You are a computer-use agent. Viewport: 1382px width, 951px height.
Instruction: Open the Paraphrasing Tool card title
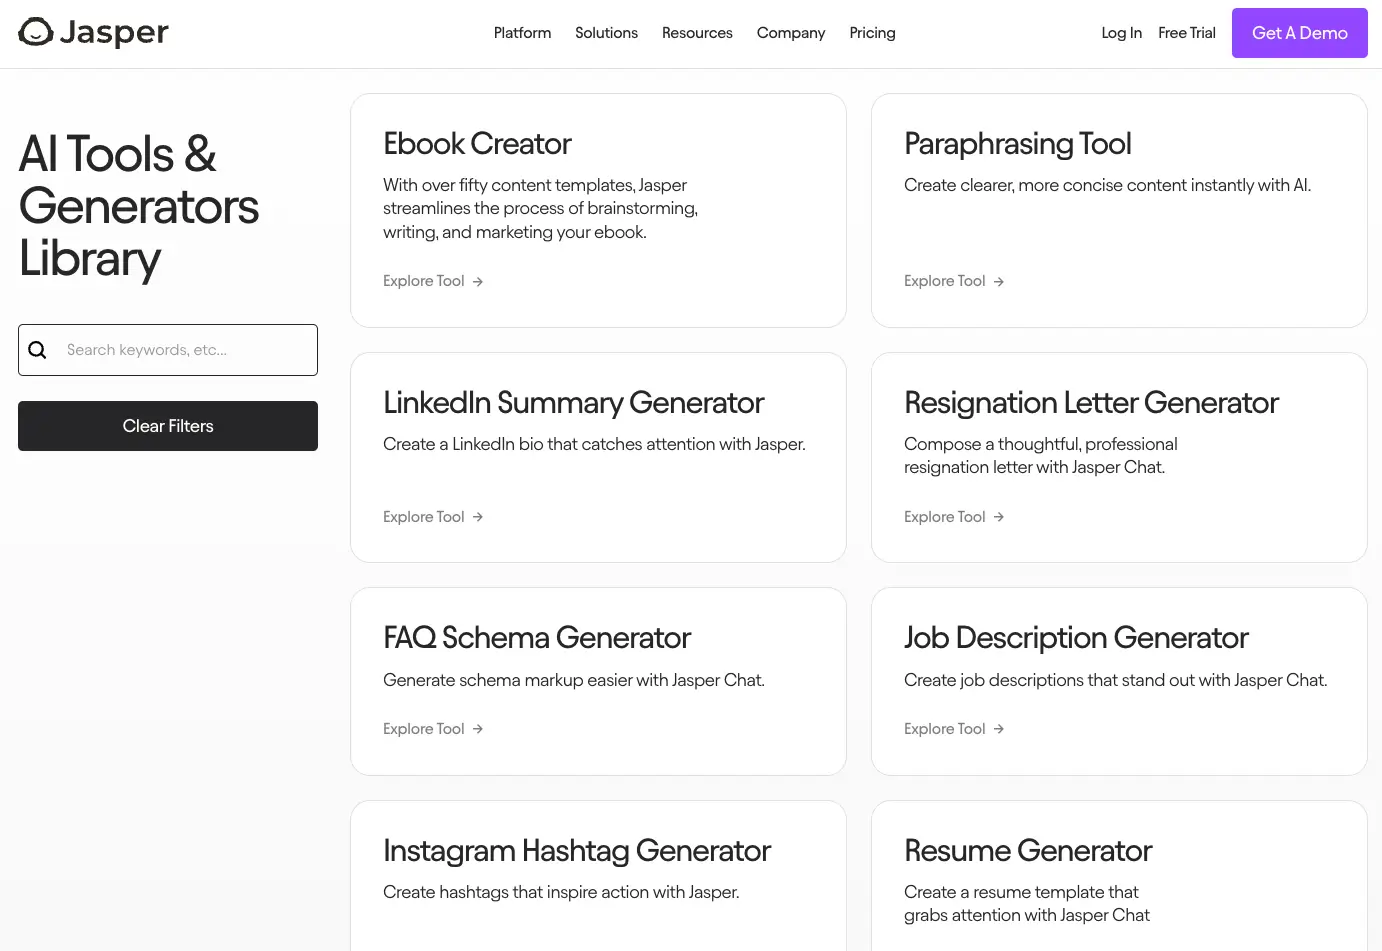(1017, 144)
